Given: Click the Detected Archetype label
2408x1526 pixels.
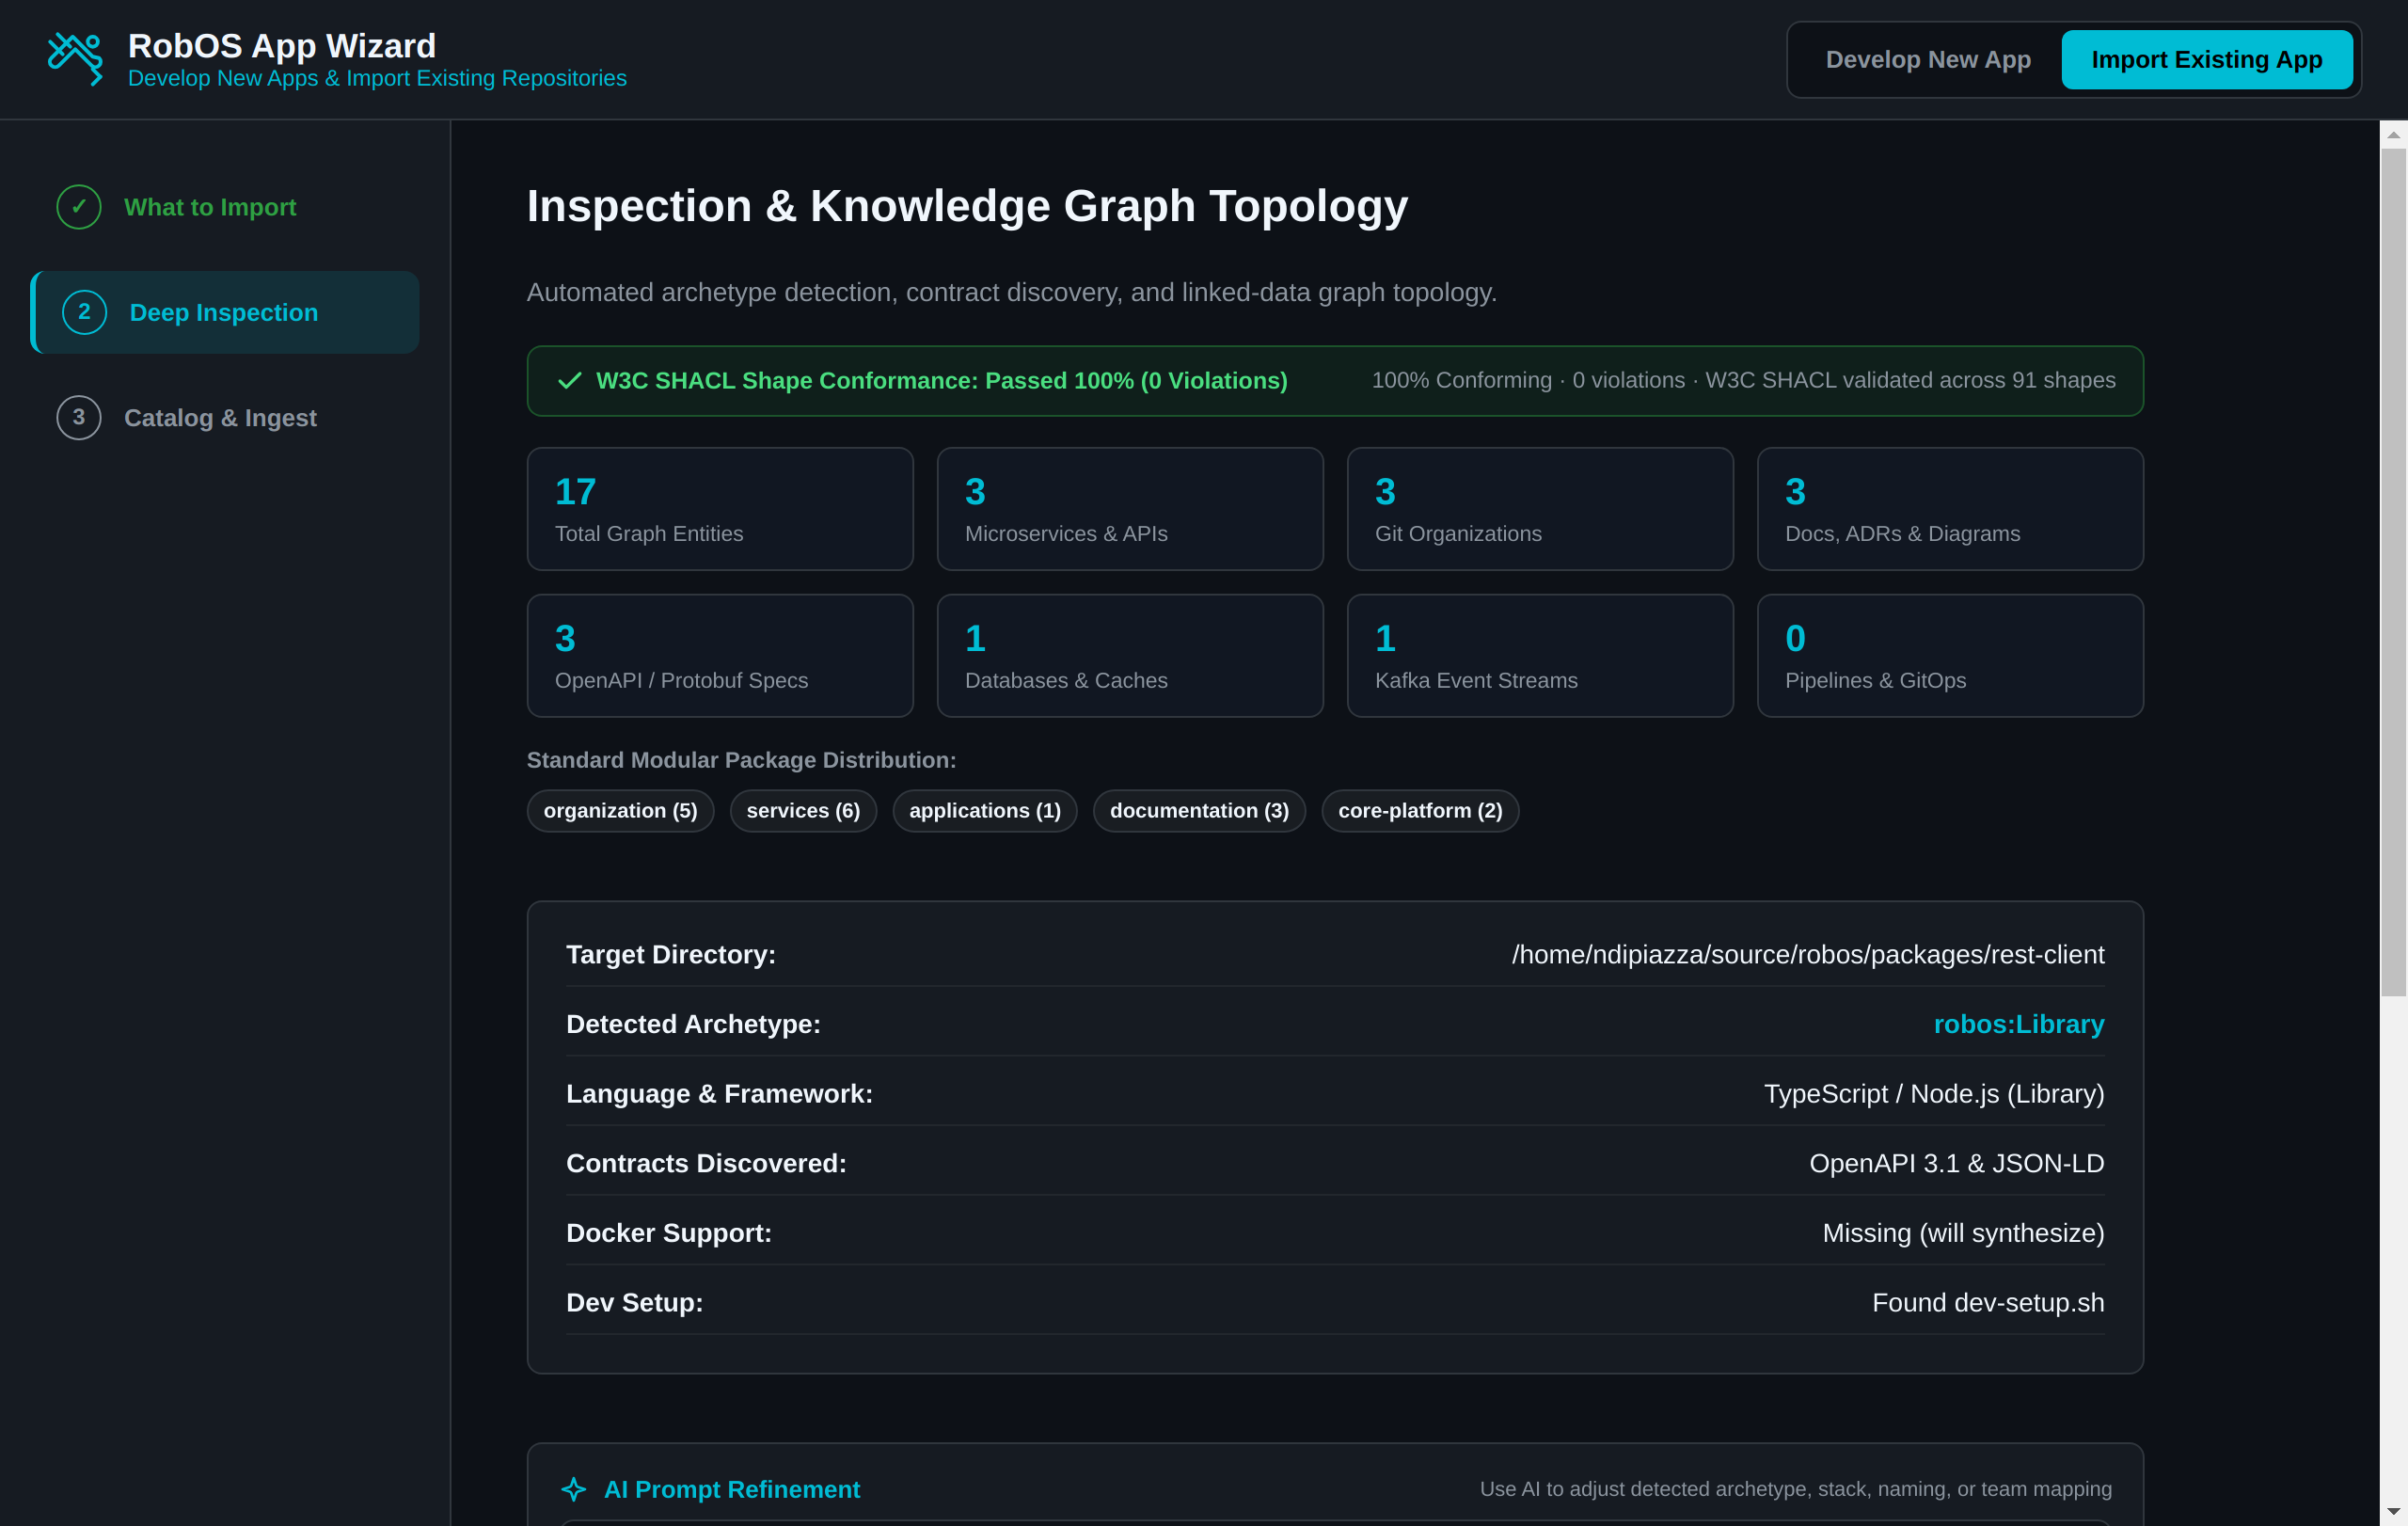Looking at the screenshot, I should pyautogui.click(x=693, y=1024).
